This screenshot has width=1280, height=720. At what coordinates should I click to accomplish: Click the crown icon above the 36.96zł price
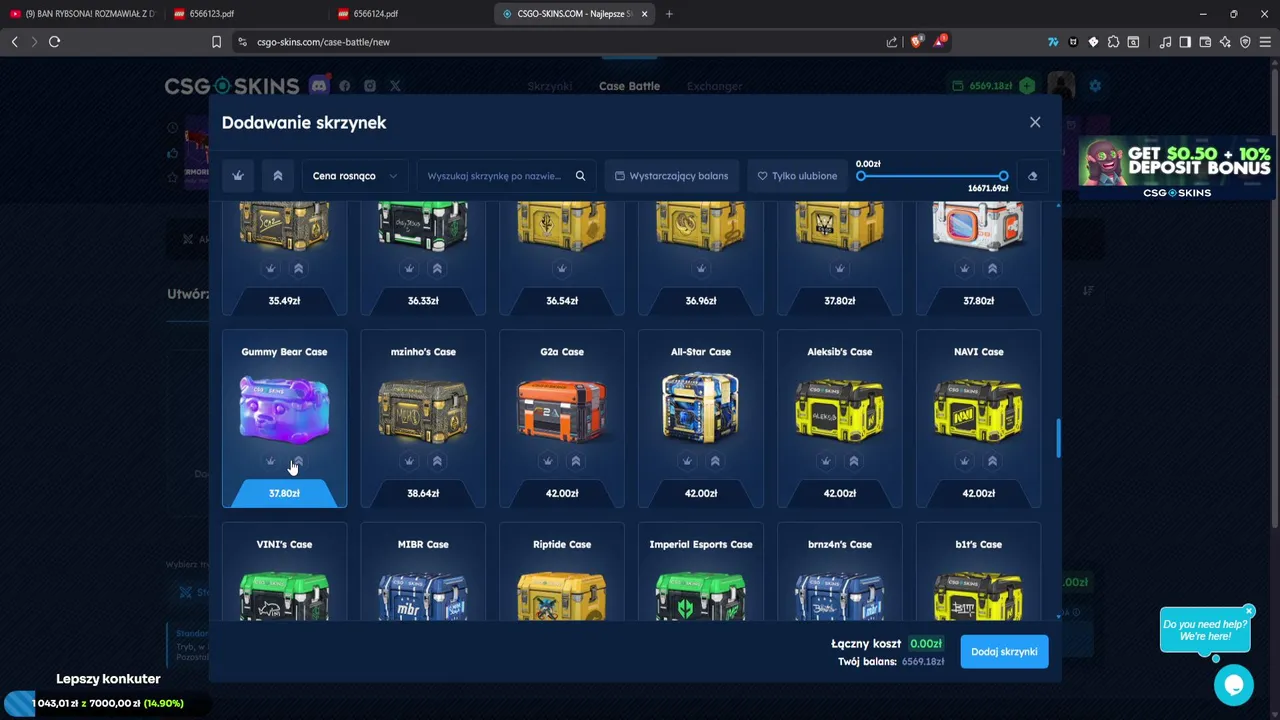point(701,268)
